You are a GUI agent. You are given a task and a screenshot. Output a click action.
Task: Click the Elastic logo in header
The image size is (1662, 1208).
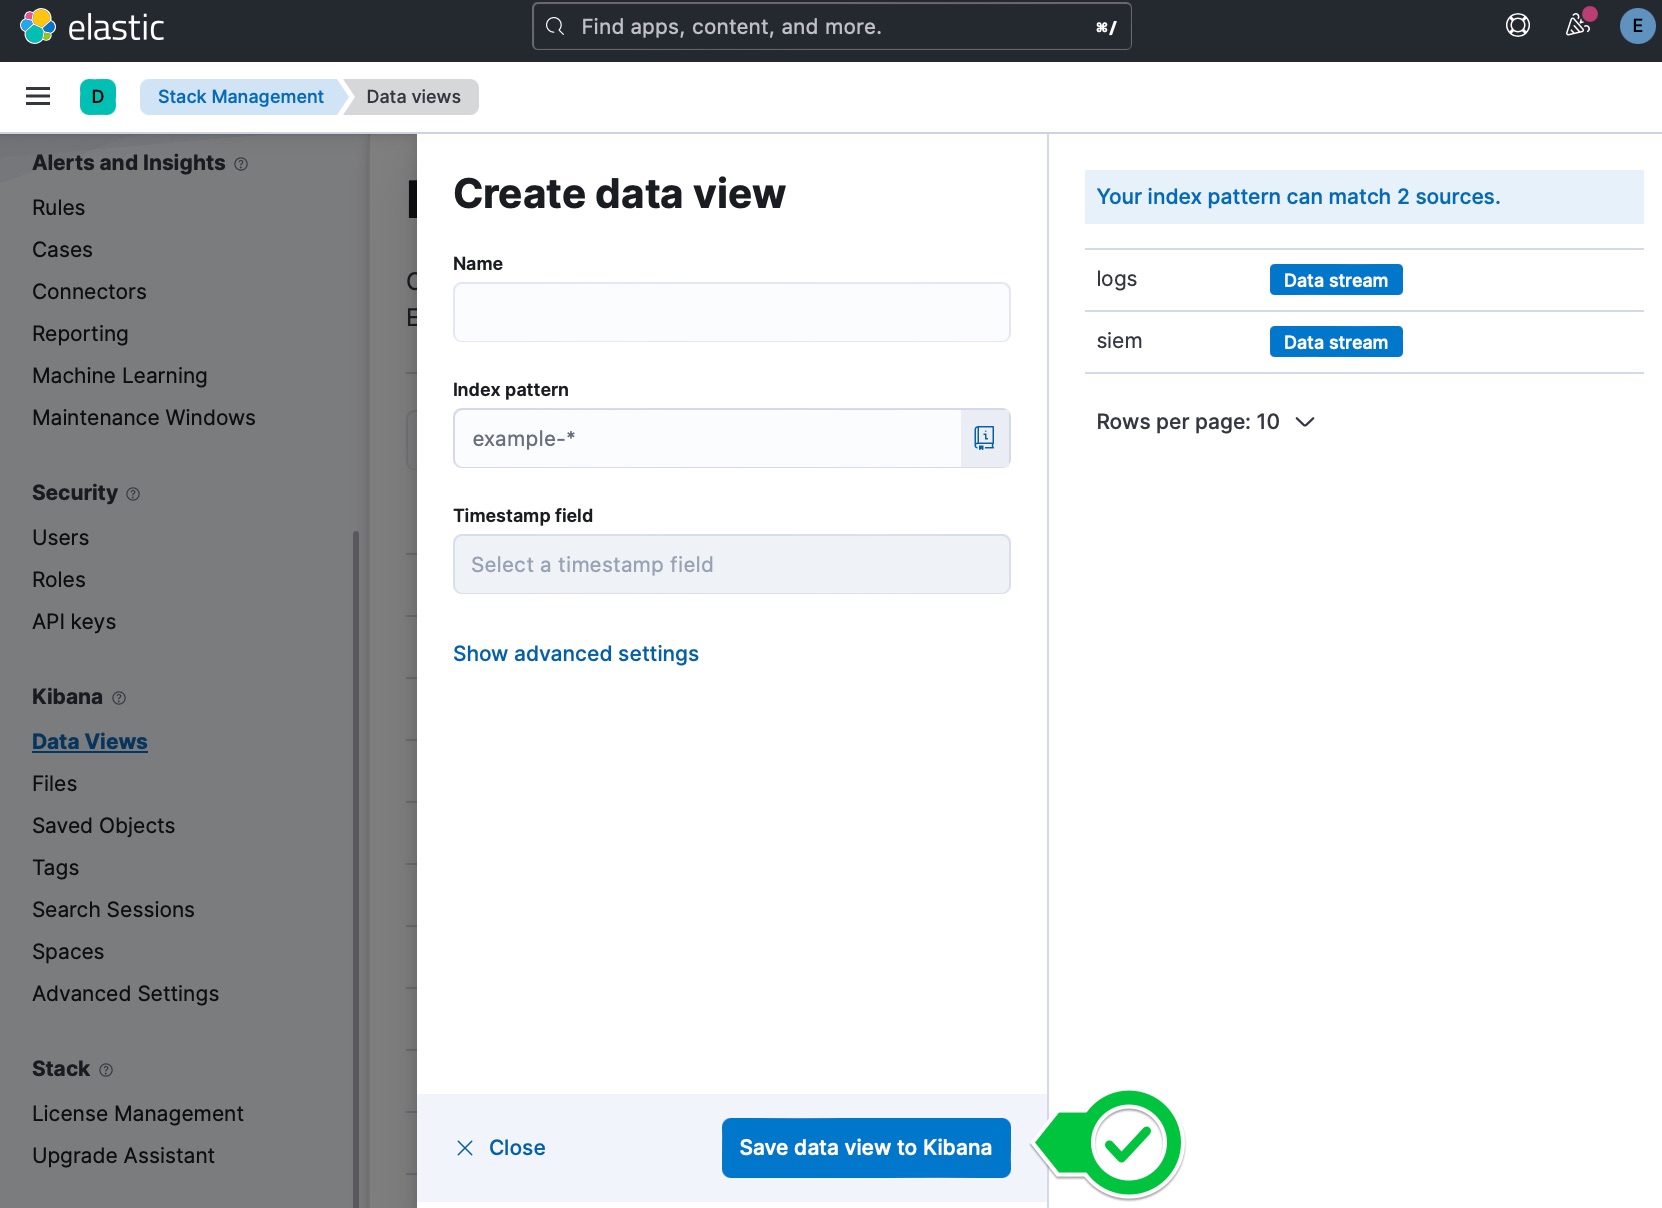pos(92,27)
